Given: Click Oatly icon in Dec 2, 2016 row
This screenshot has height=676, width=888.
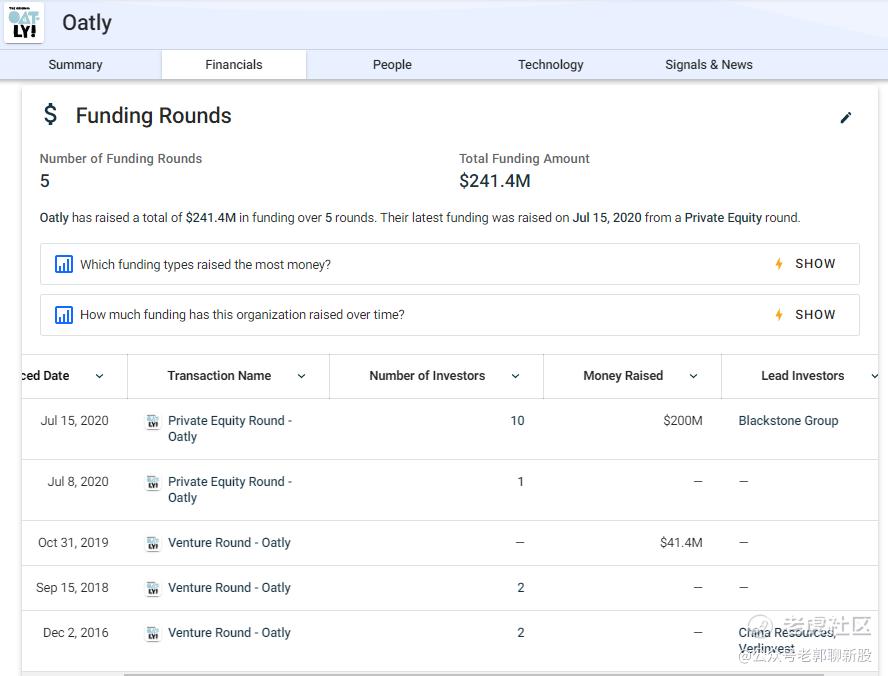Looking at the screenshot, I should click(x=153, y=634).
